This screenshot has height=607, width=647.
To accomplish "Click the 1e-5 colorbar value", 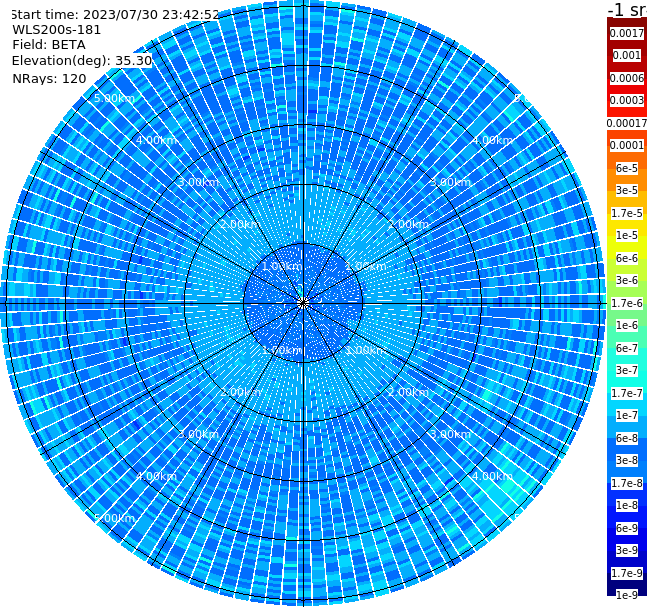I will [627, 235].
